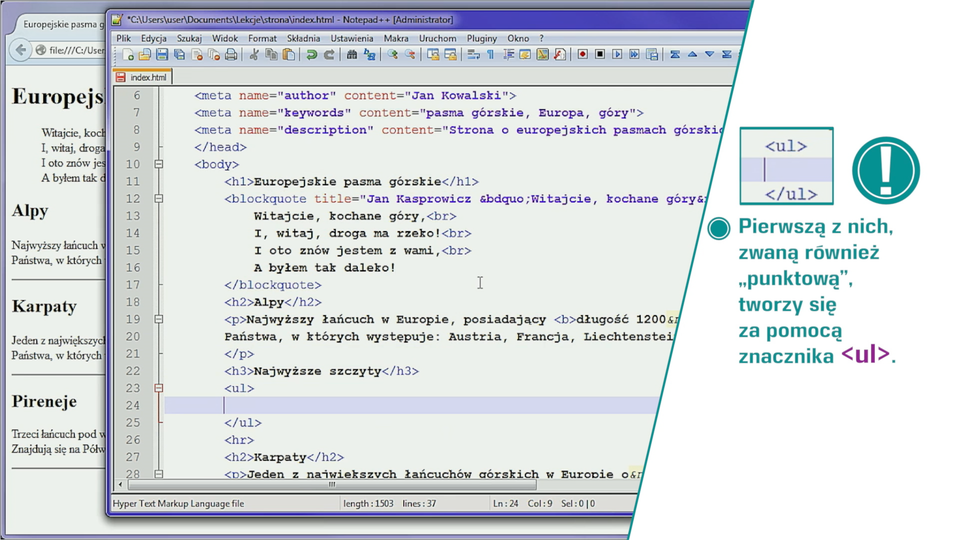Save the currently recorded macro icon
This screenshot has width=960, height=540.
[x=652, y=54]
